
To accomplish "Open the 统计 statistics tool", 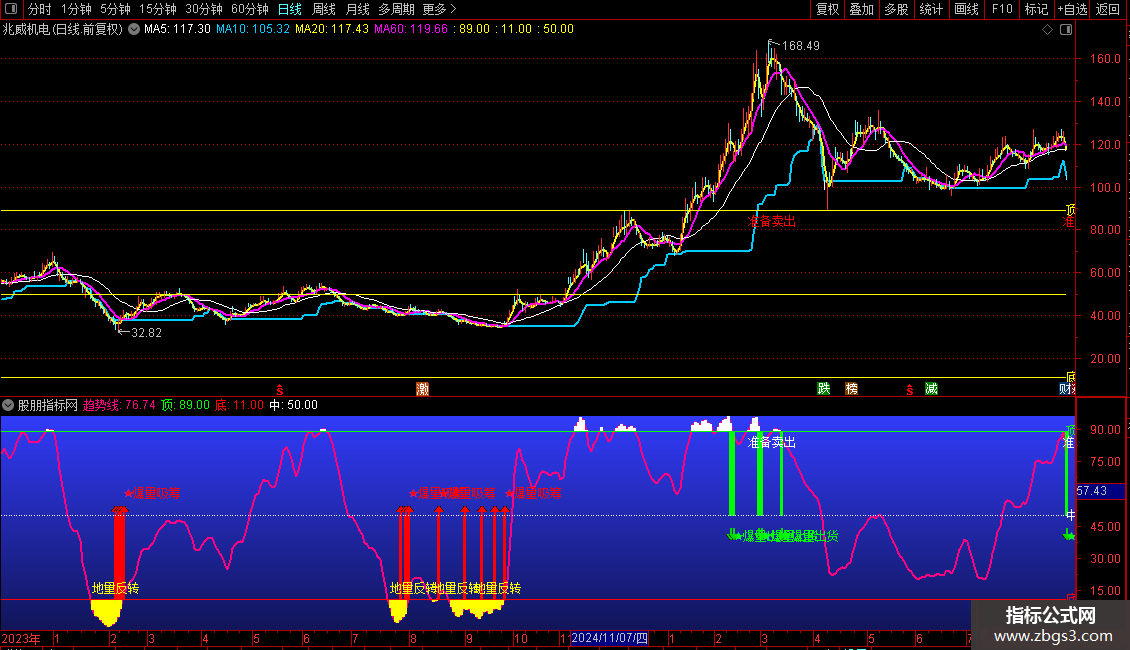I will click(x=931, y=9).
